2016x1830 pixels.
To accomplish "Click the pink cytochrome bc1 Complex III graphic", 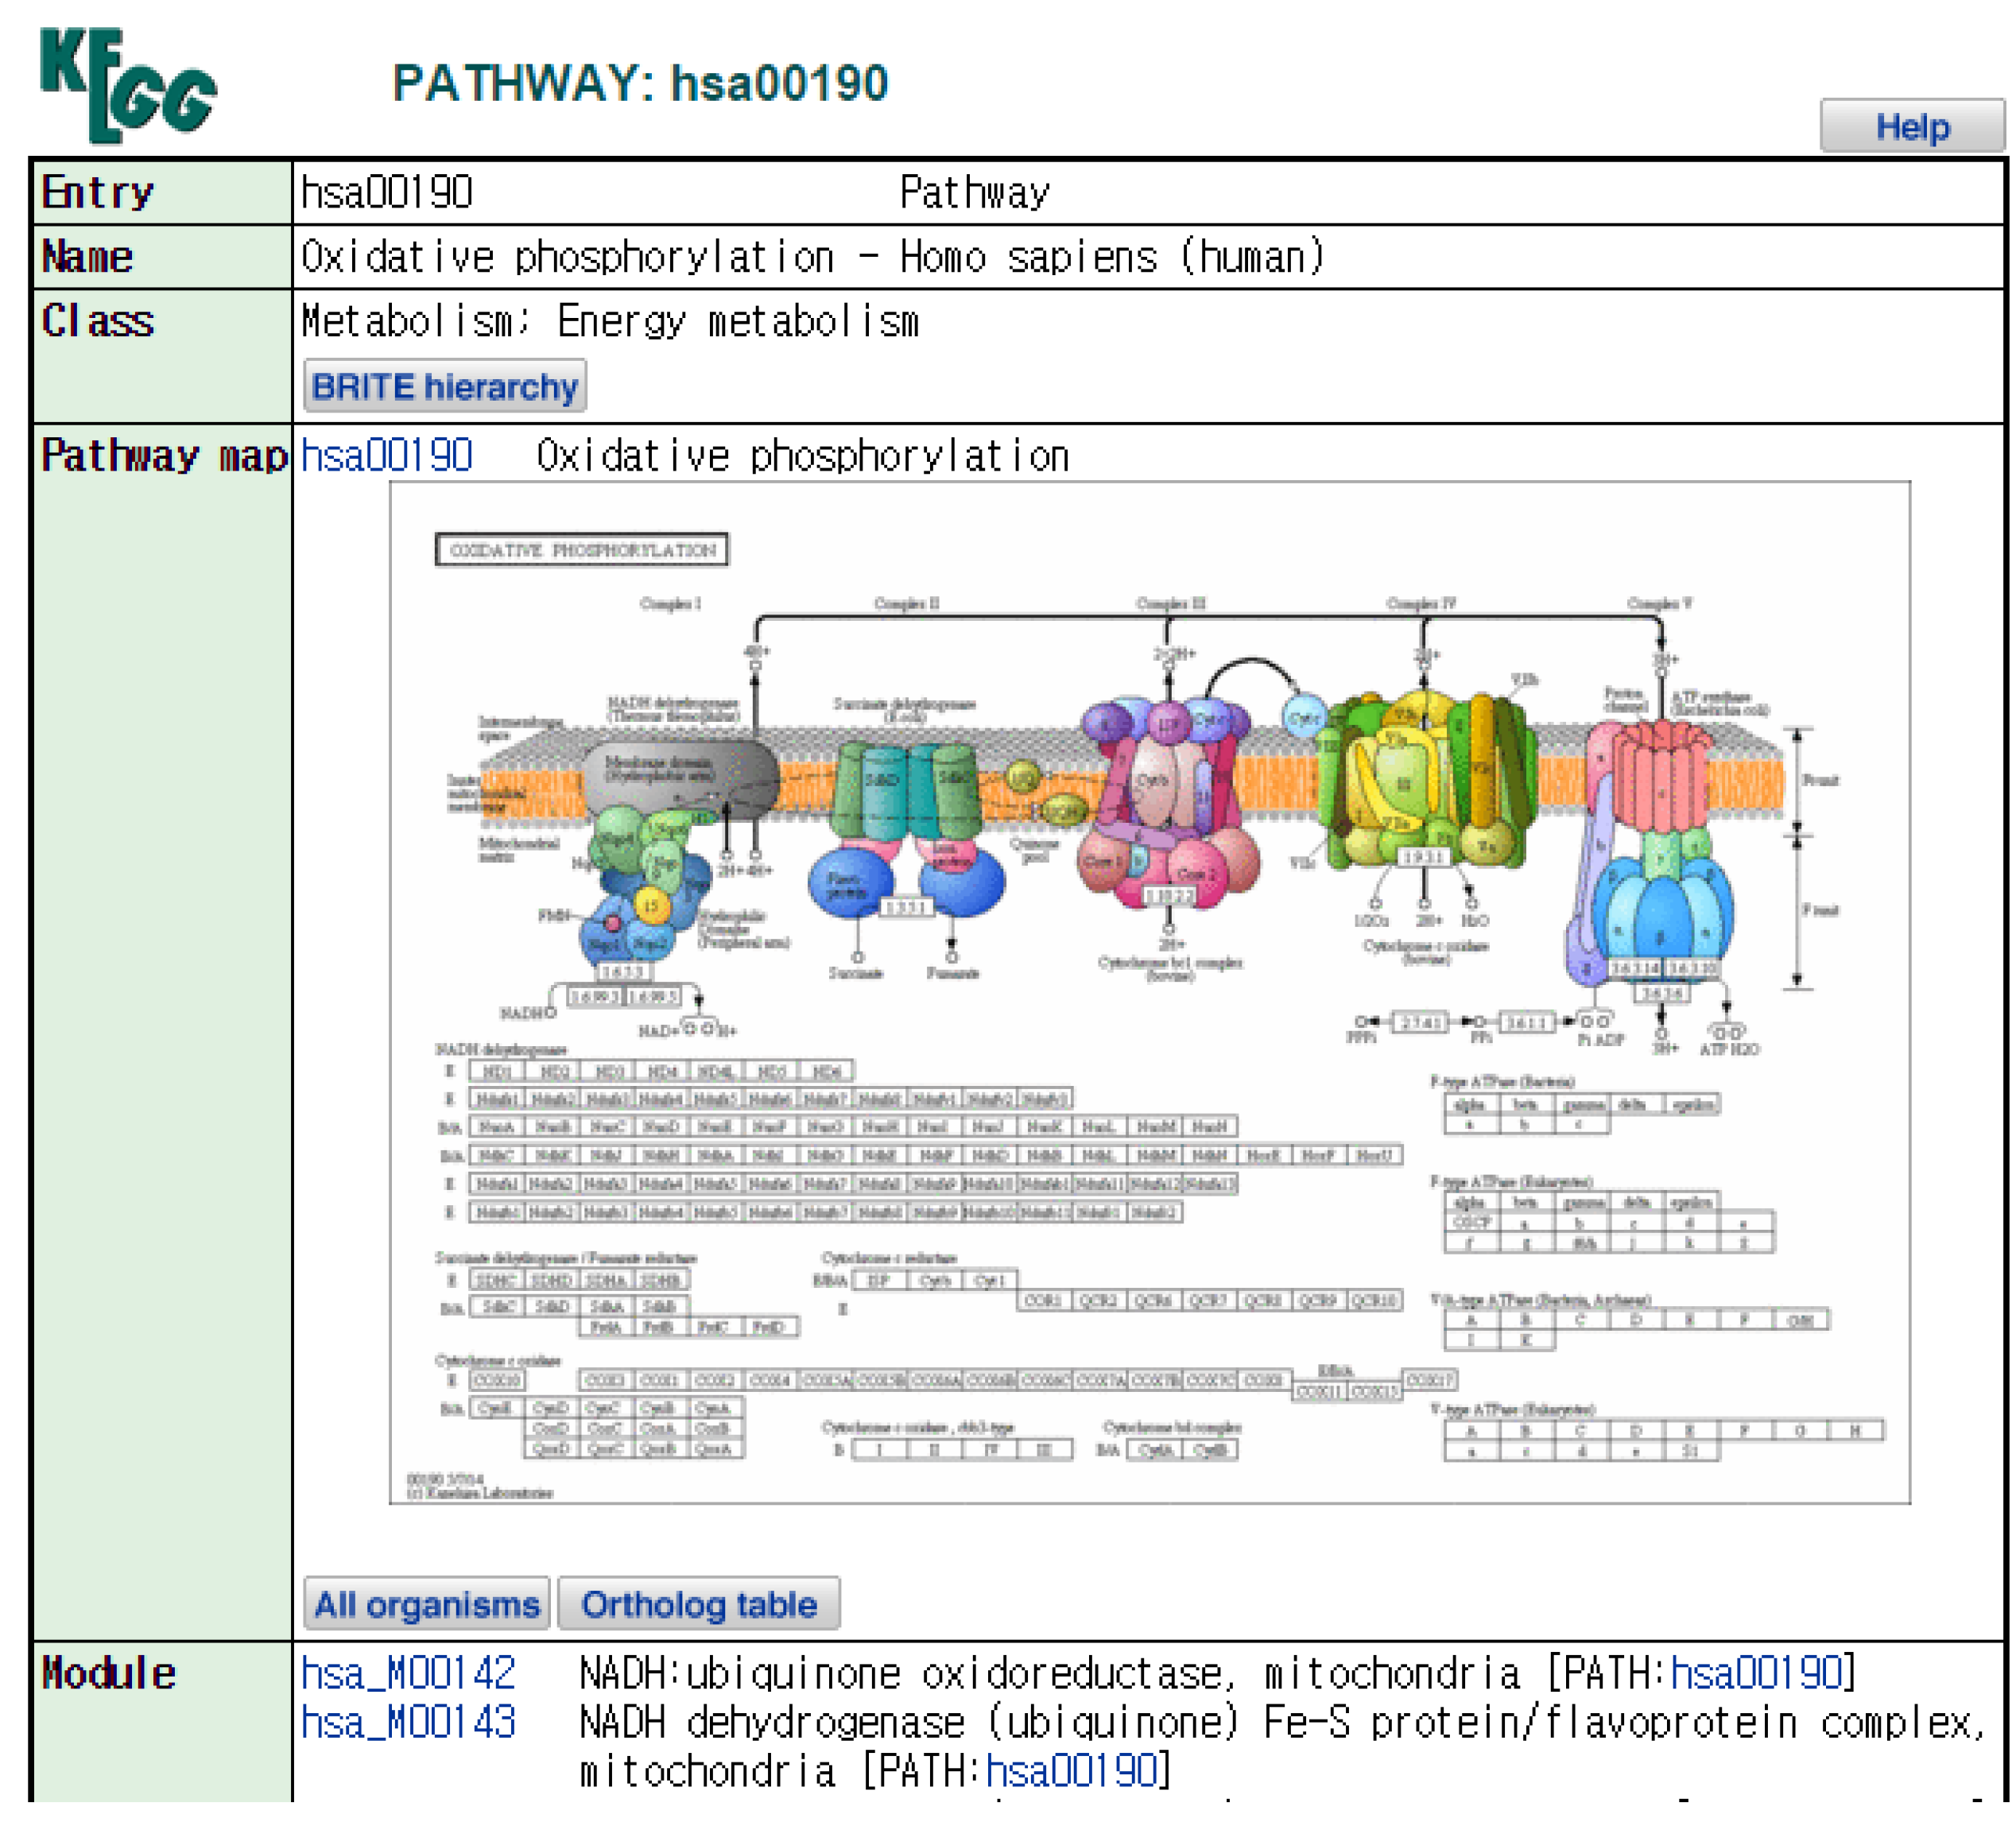I will tap(1168, 790).
